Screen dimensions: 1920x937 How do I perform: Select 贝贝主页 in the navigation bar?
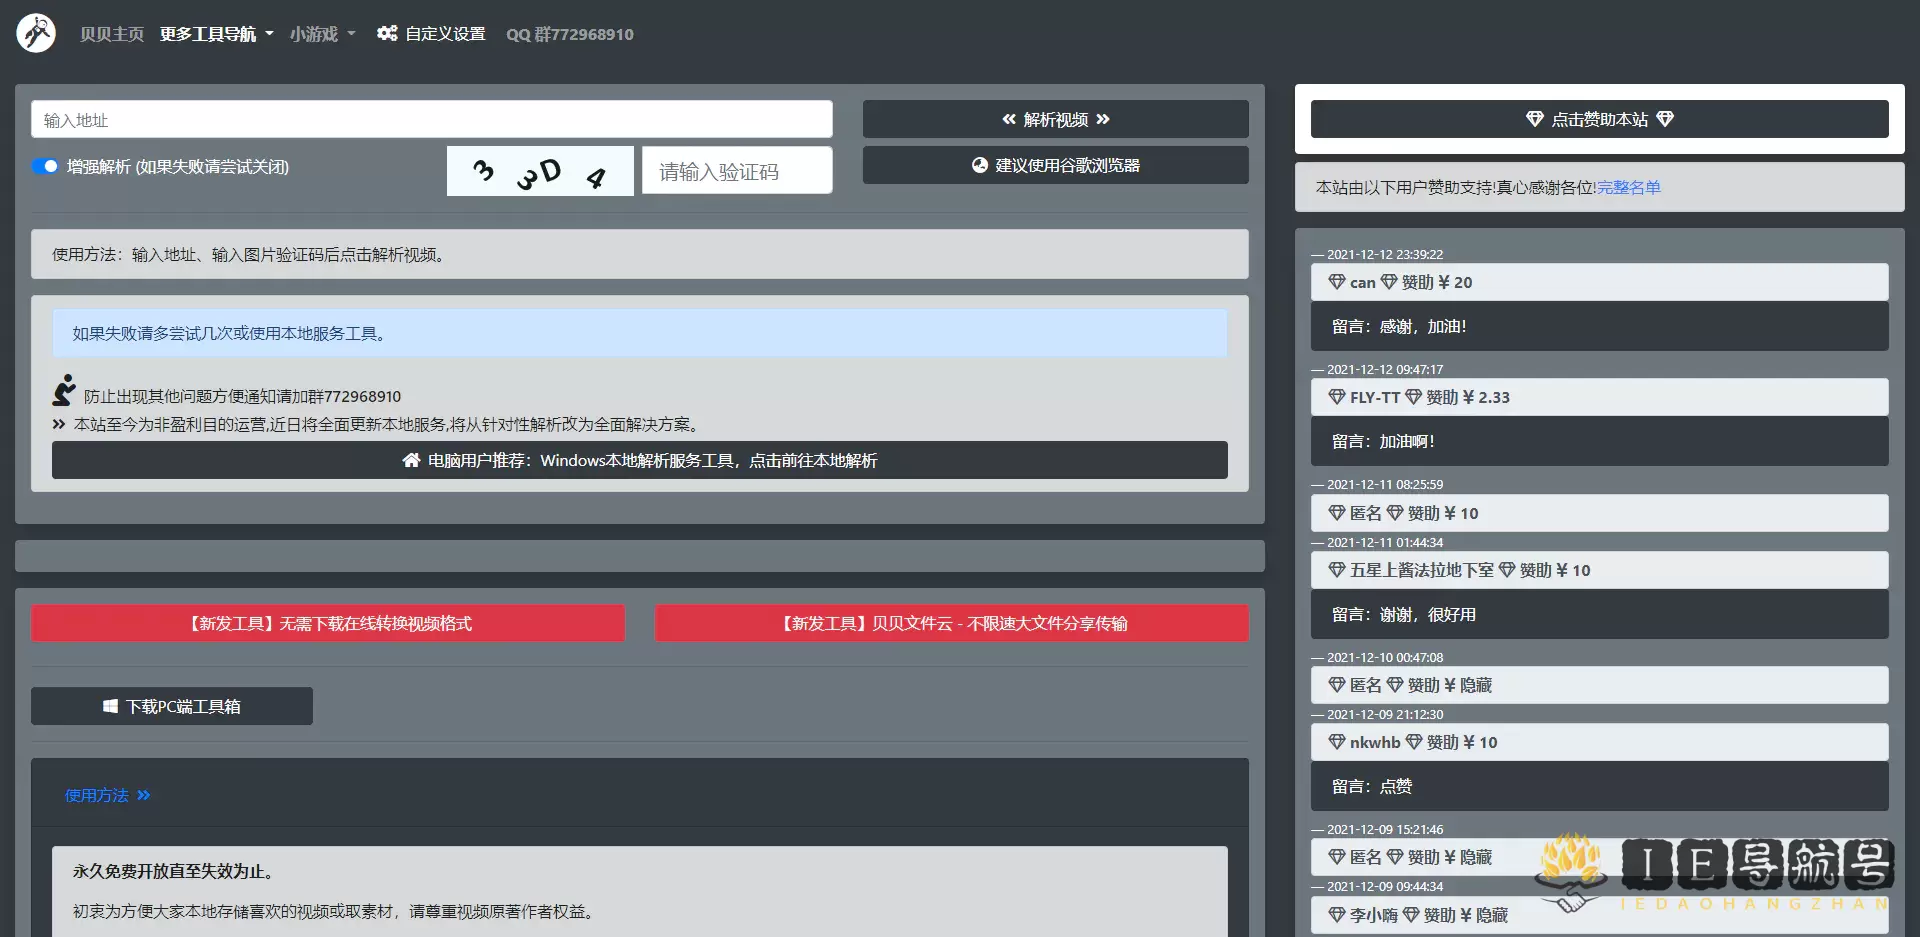111,33
